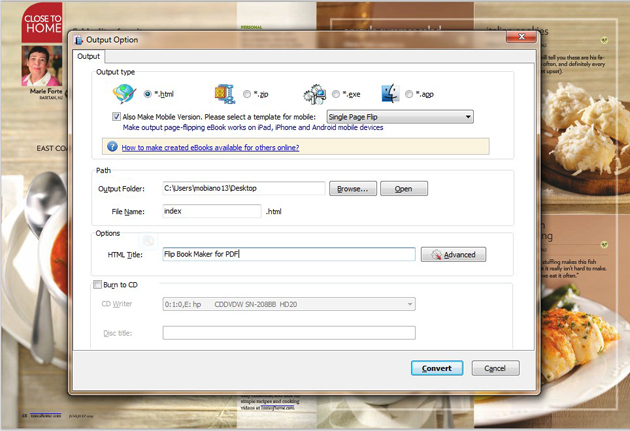Switch to the Output tab
This screenshot has height=431, width=630.
point(89,57)
